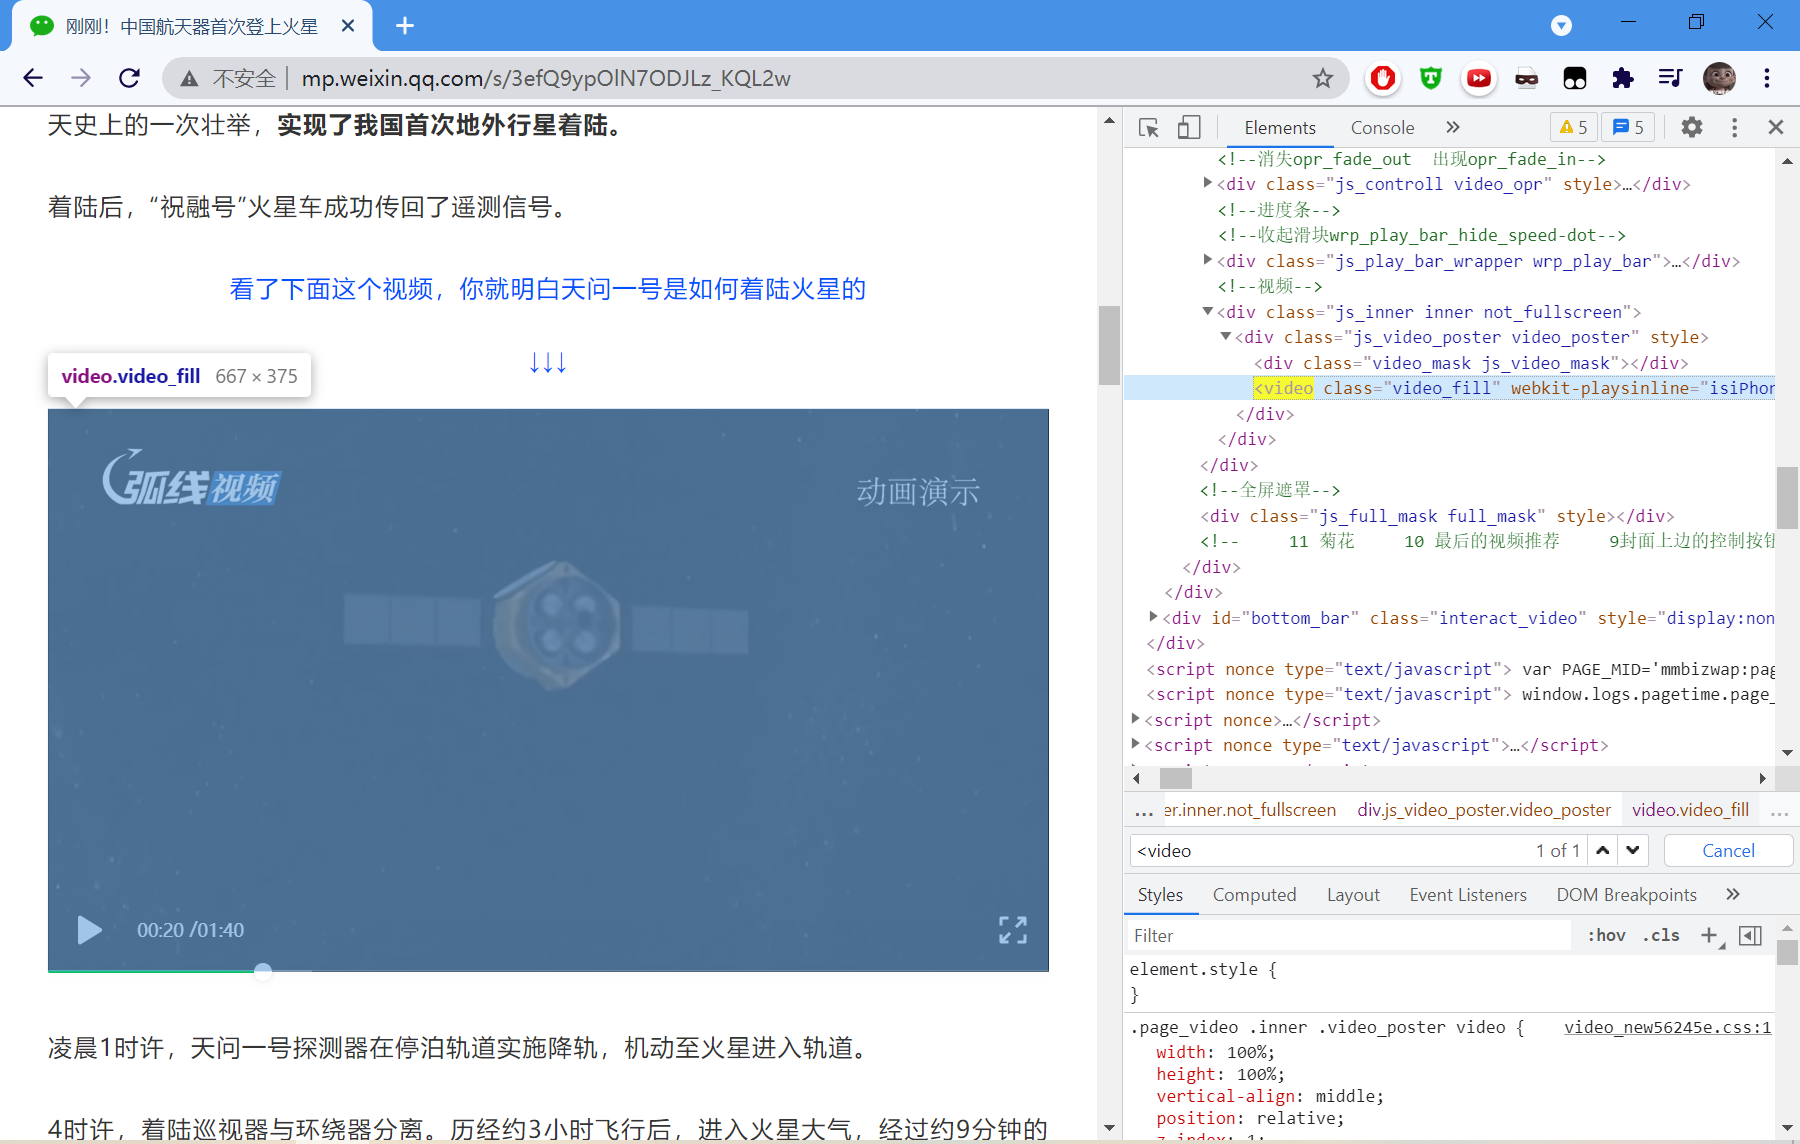
Task: Open a new browser tab
Action: (405, 26)
